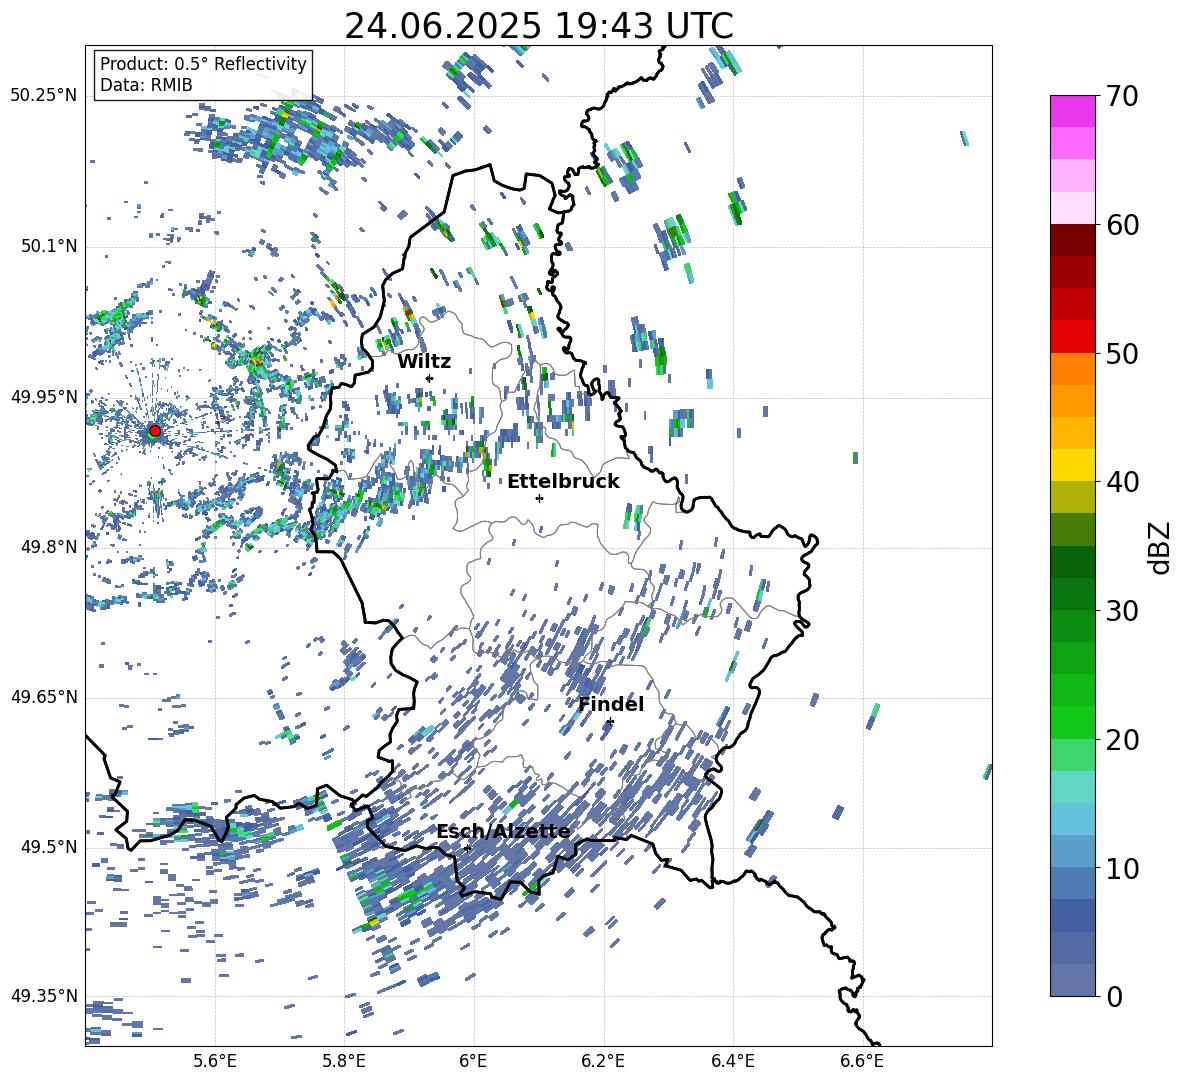Image resolution: width=1184 pixels, height=1081 pixels.
Task: Click the 5.8°E longitude label
Action: pos(344,1061)
